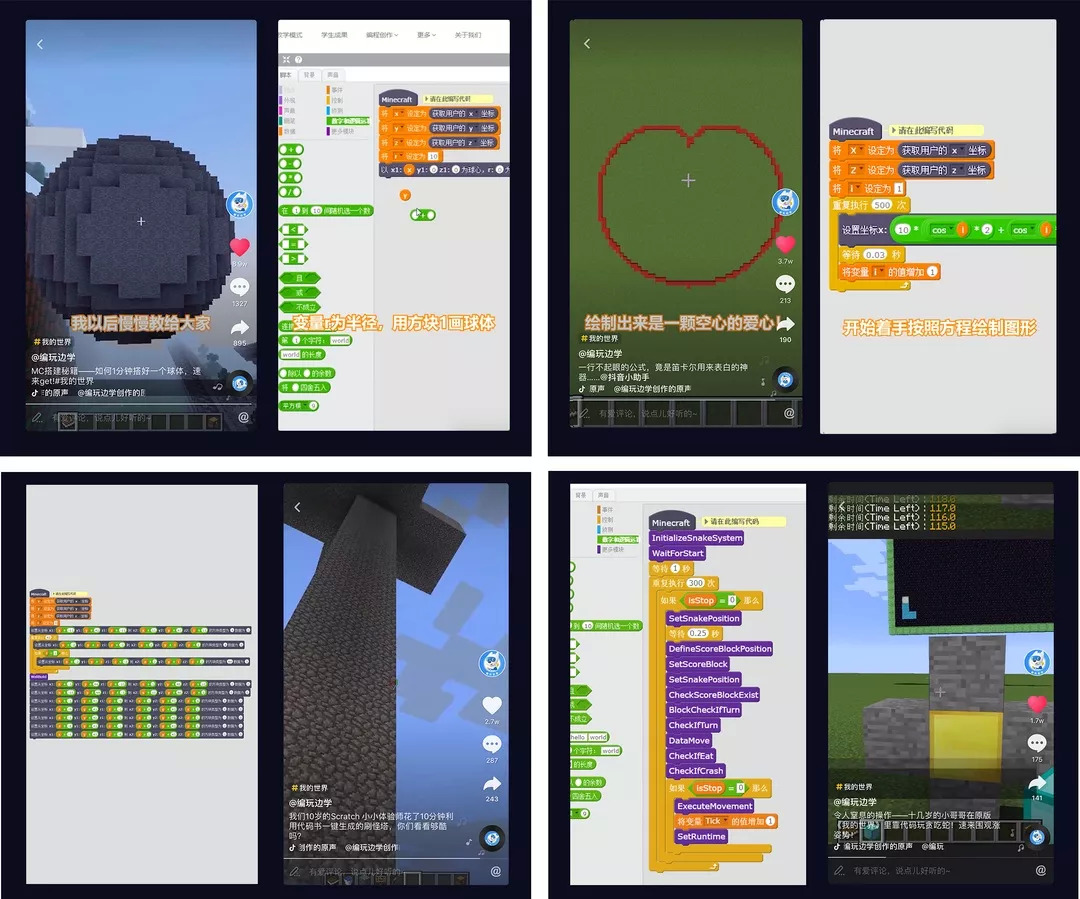This screenshot has height=899, width=1080.
Task: Open the creator avatar in the sphere video
Action: (240, 204)
